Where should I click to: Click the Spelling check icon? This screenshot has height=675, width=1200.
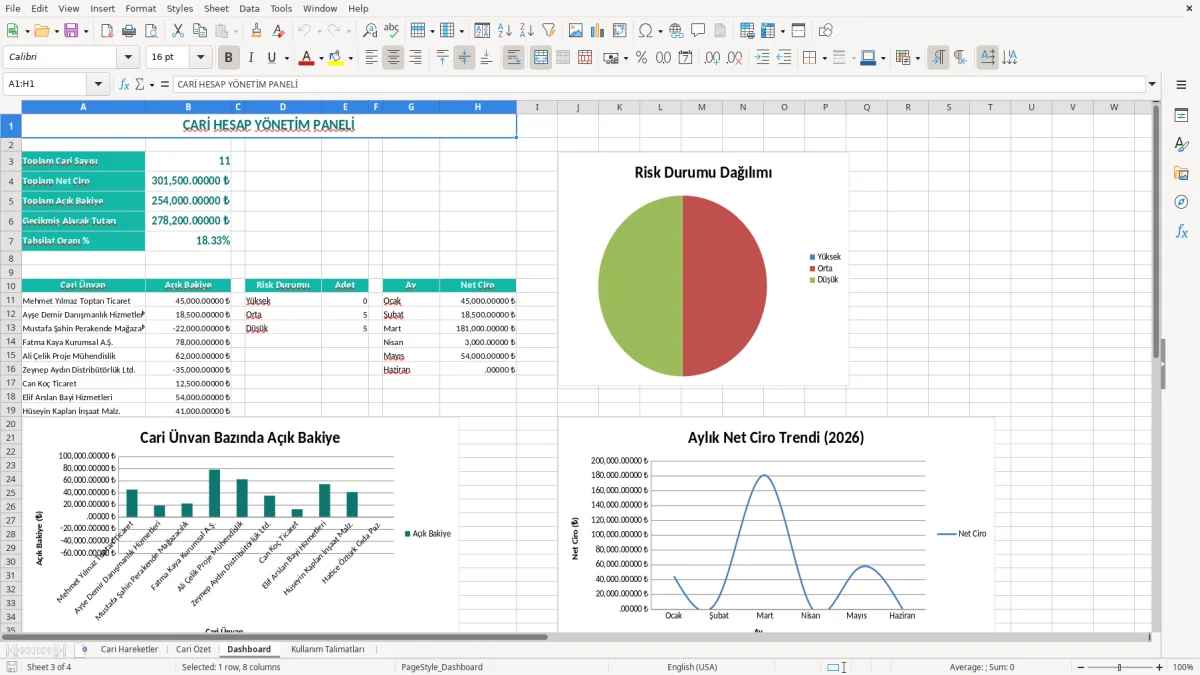(391, 31)
